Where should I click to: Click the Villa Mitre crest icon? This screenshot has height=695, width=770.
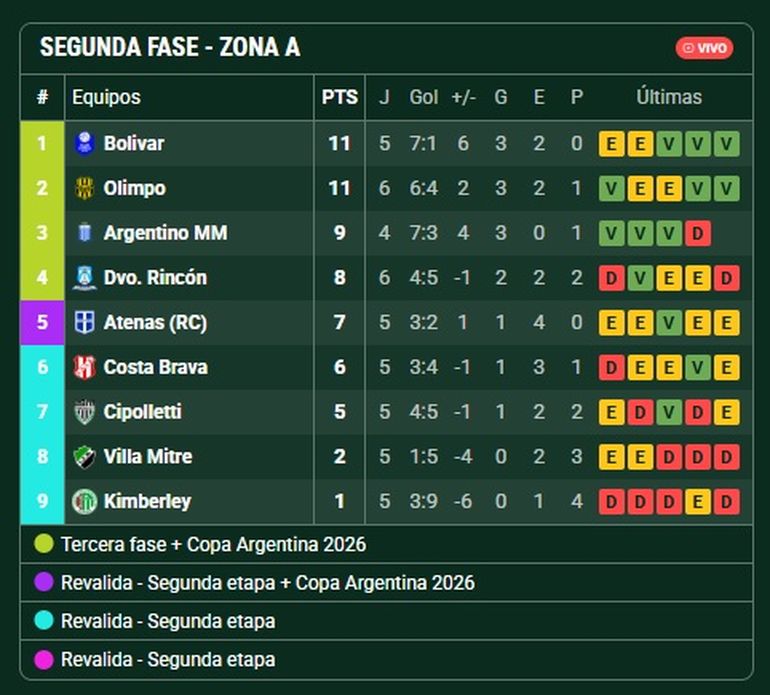(x=84, y=457)
